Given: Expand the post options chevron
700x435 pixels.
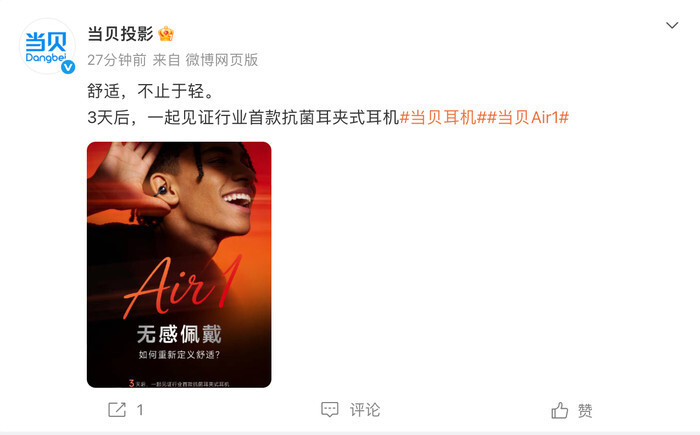Looking at the screenshot, I should pyautogui.click(x=672, y=25).
